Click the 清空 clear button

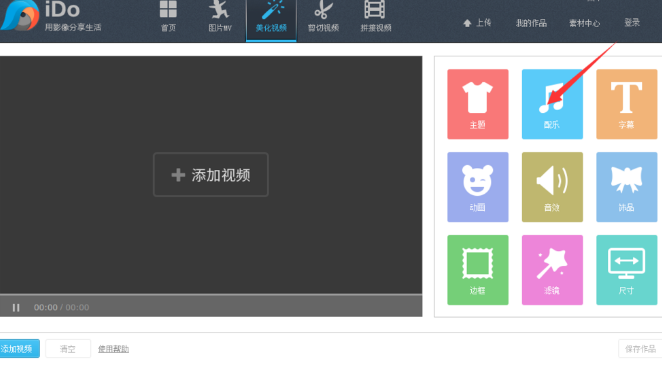tap(68, 349)
